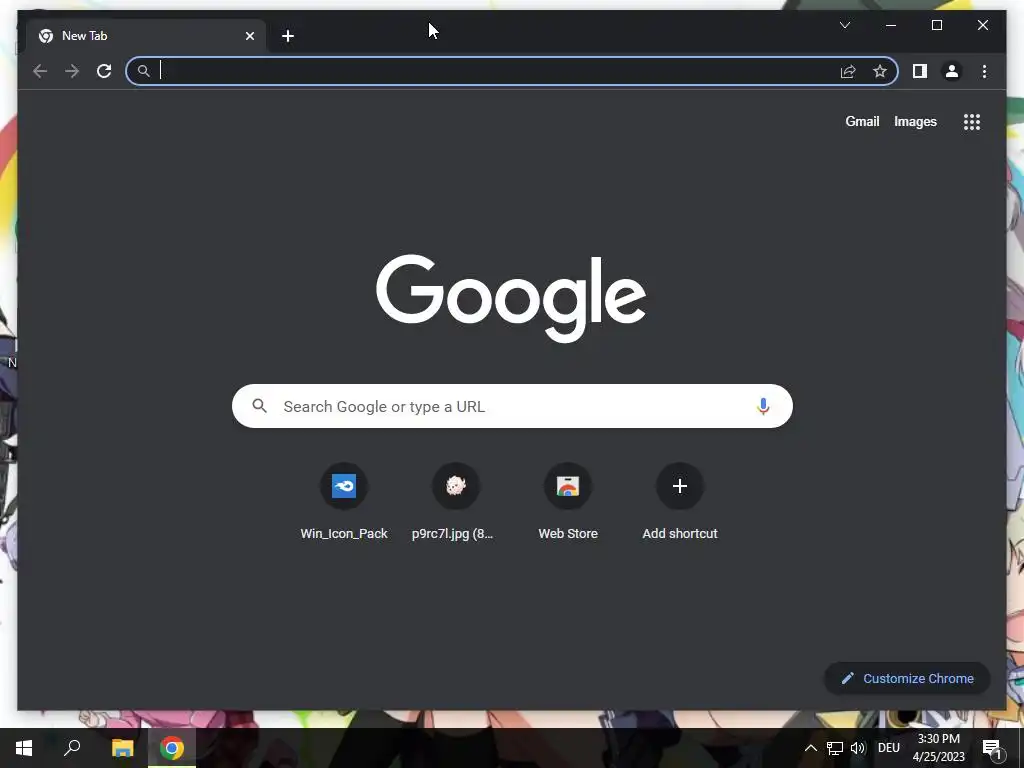Open the profile avatar menu

pos(952,71)
